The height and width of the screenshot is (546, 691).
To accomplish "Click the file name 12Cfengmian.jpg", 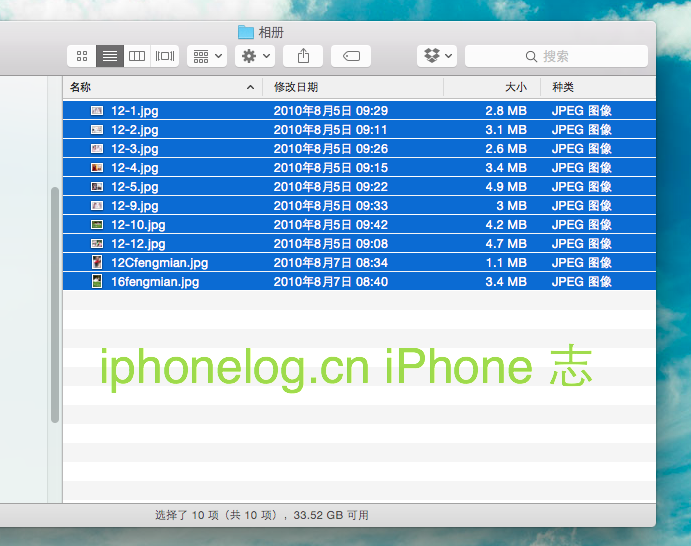I will point(160,263).
